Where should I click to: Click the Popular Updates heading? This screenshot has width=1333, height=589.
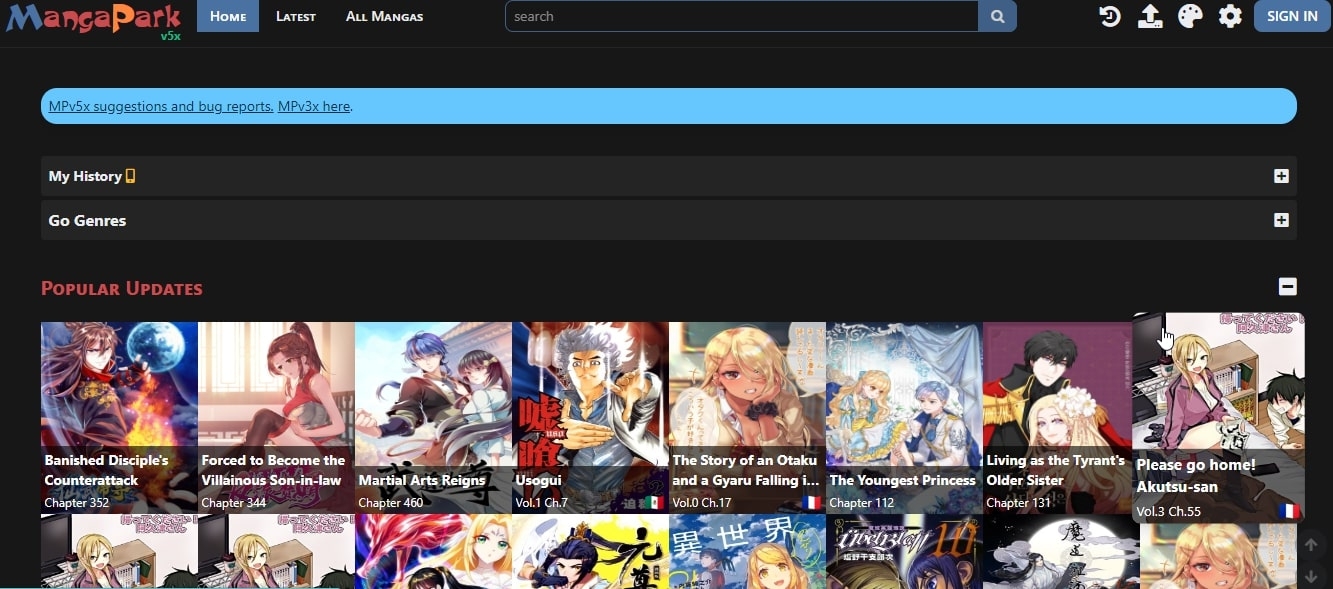point(122,289)
